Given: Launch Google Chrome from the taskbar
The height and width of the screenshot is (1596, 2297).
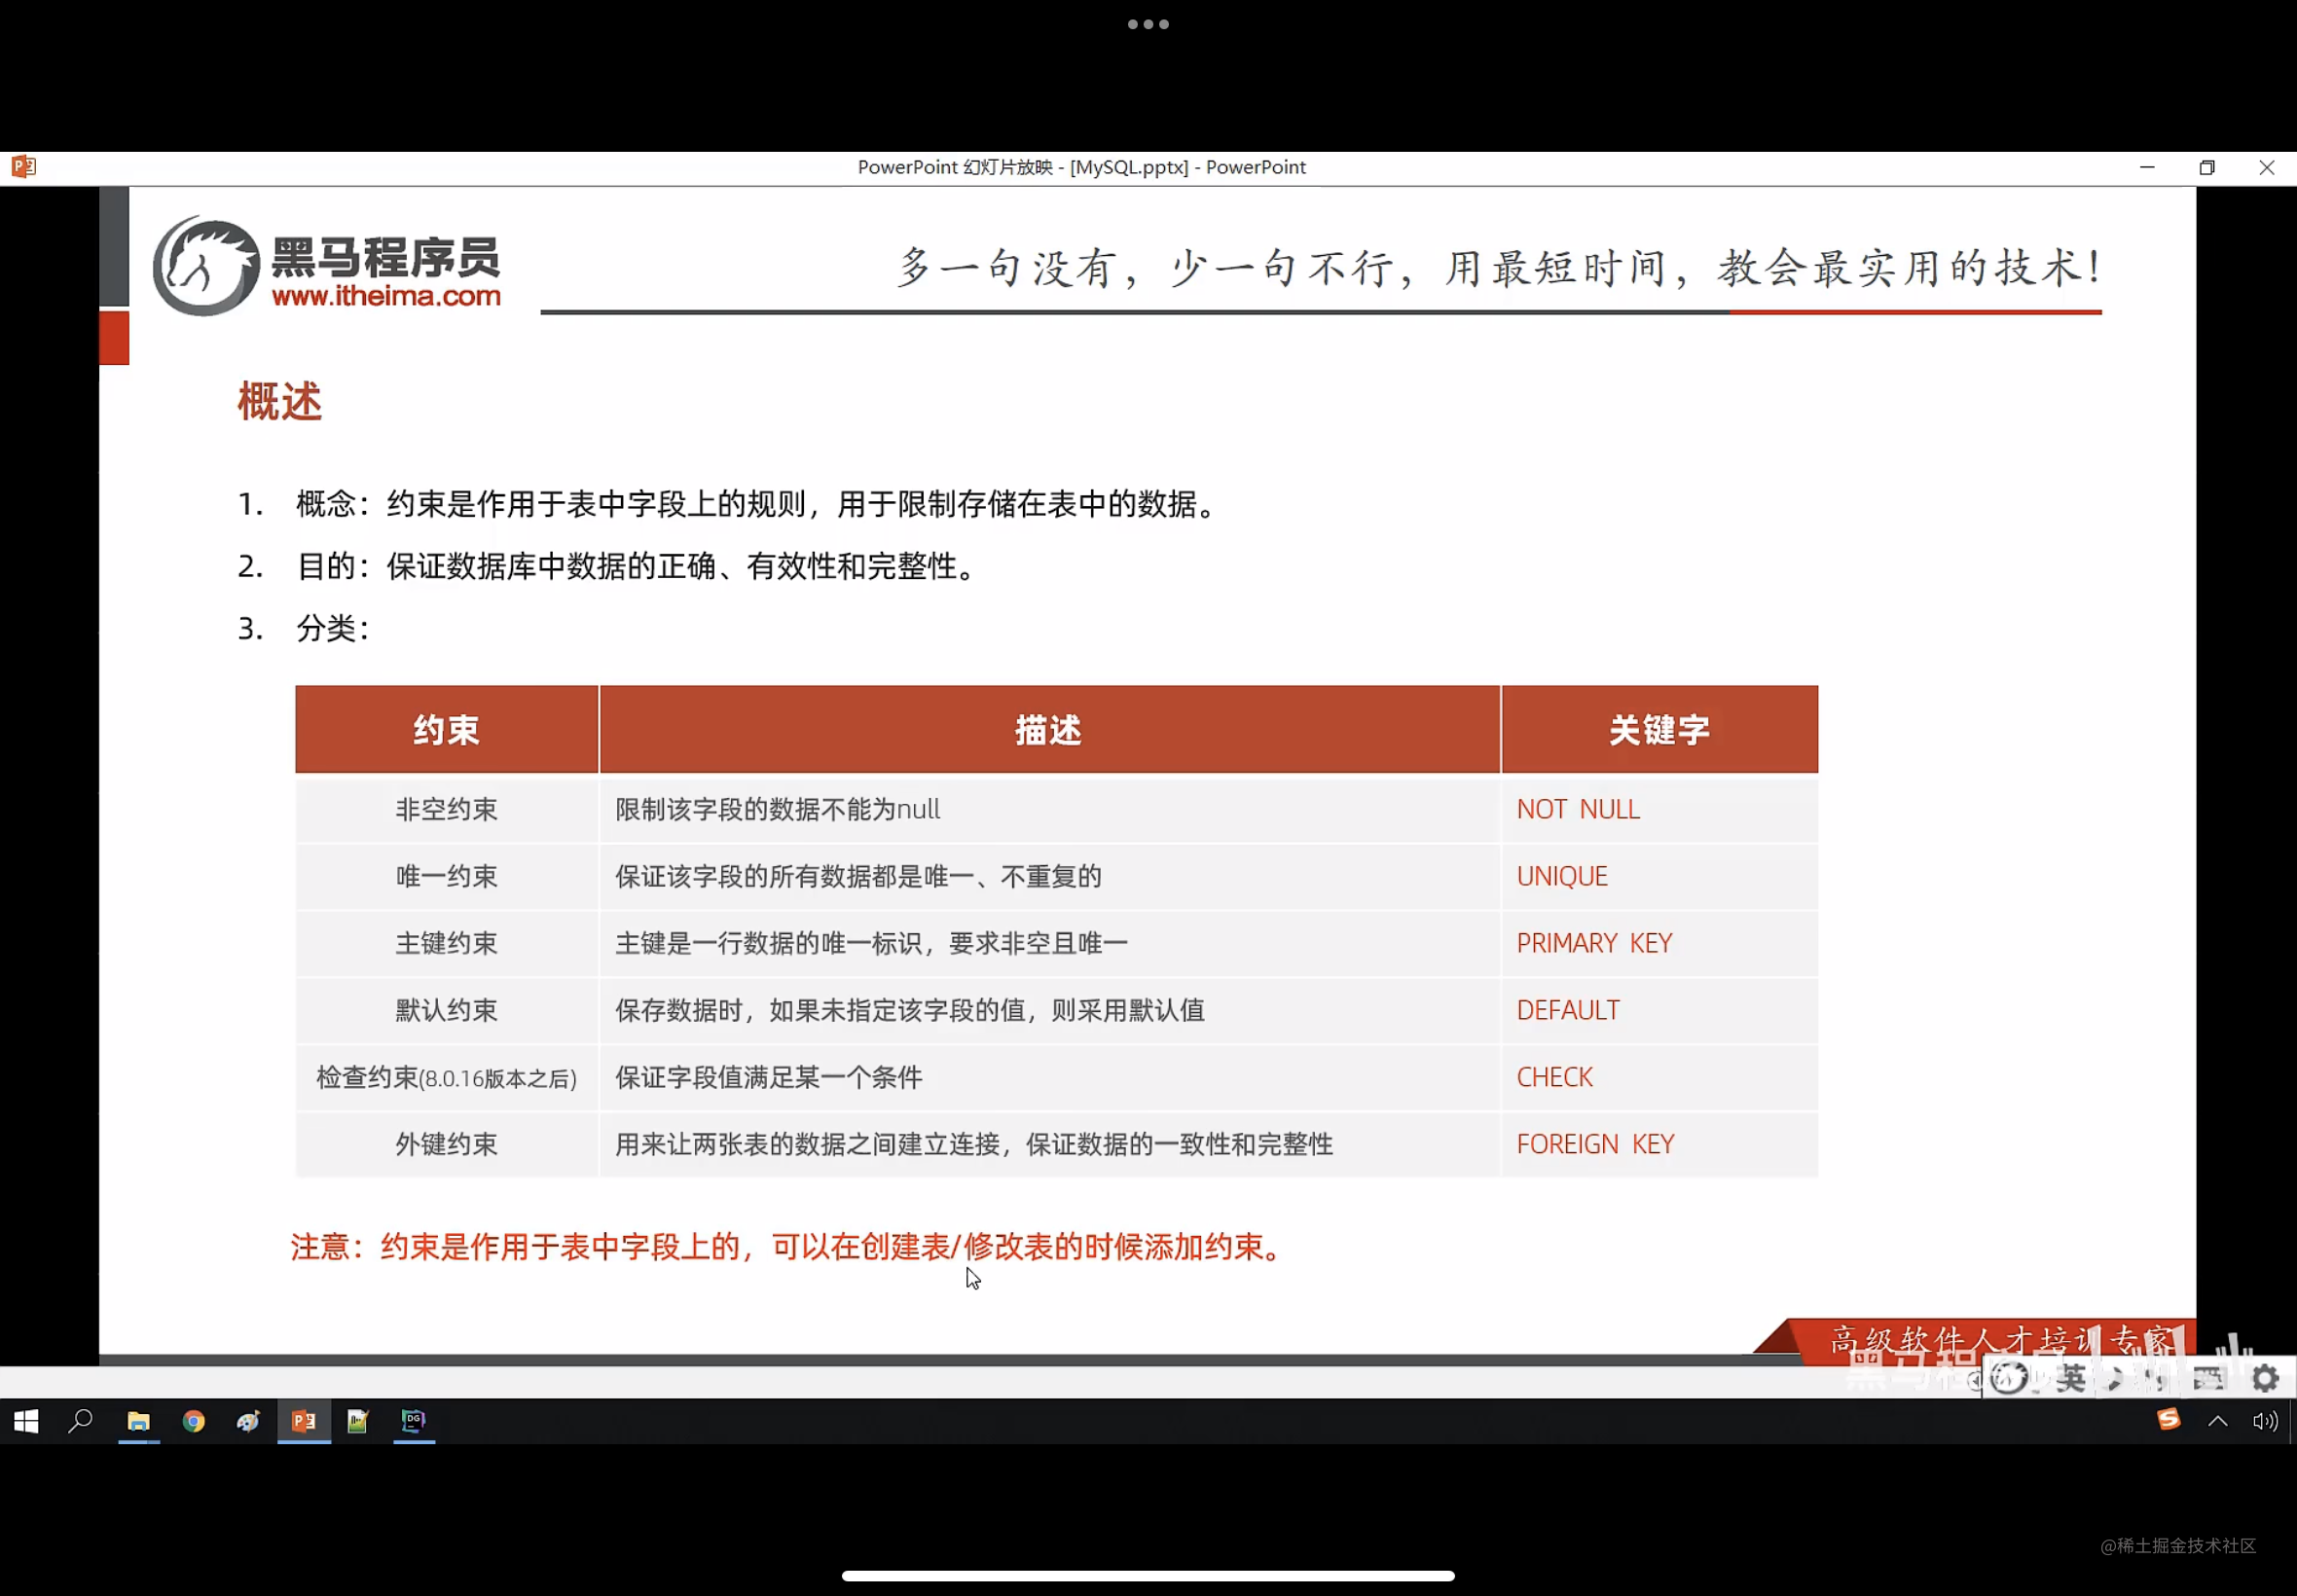Looking at the screenshot, I should (x=193, y=1420).
